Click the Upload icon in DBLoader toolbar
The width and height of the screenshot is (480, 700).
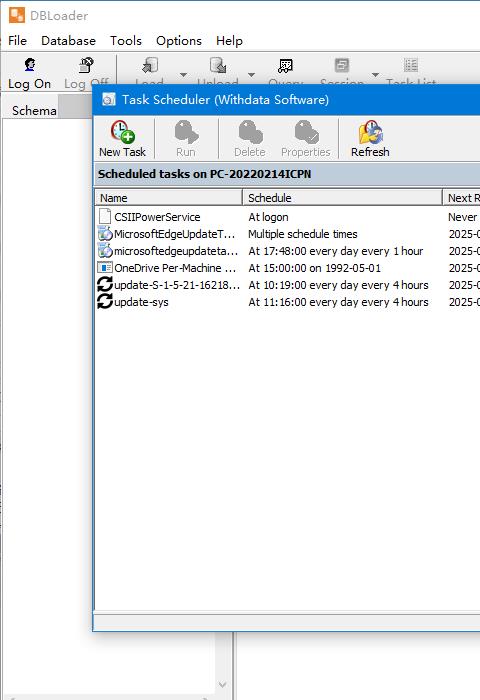(218, 65)
